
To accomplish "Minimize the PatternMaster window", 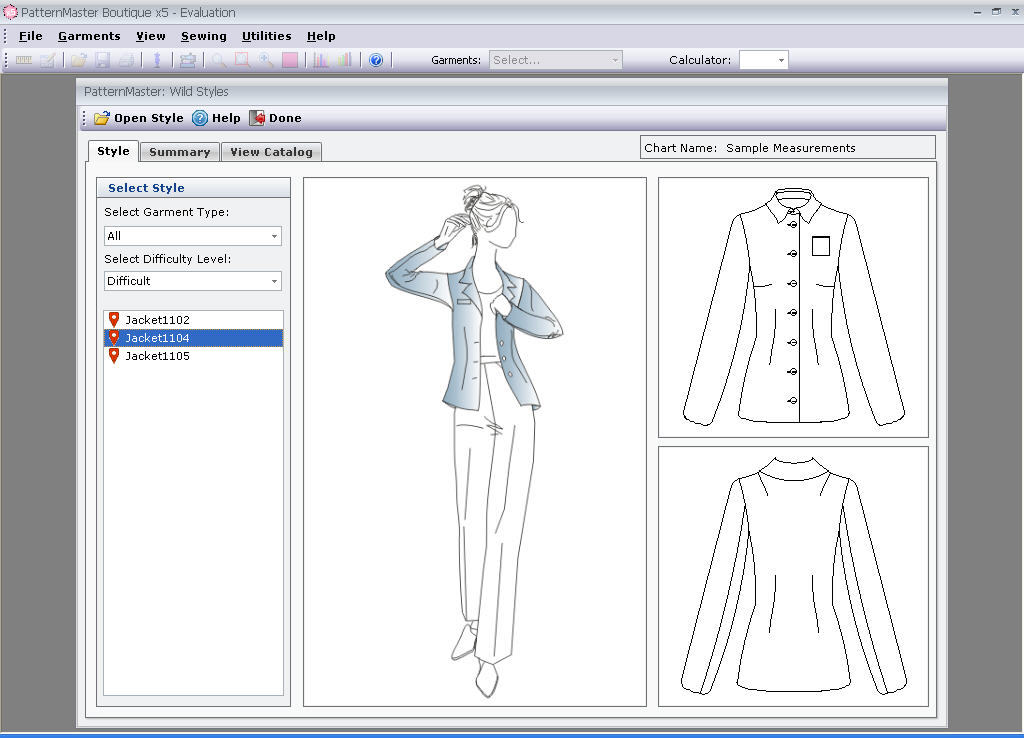I will (977, 12).
